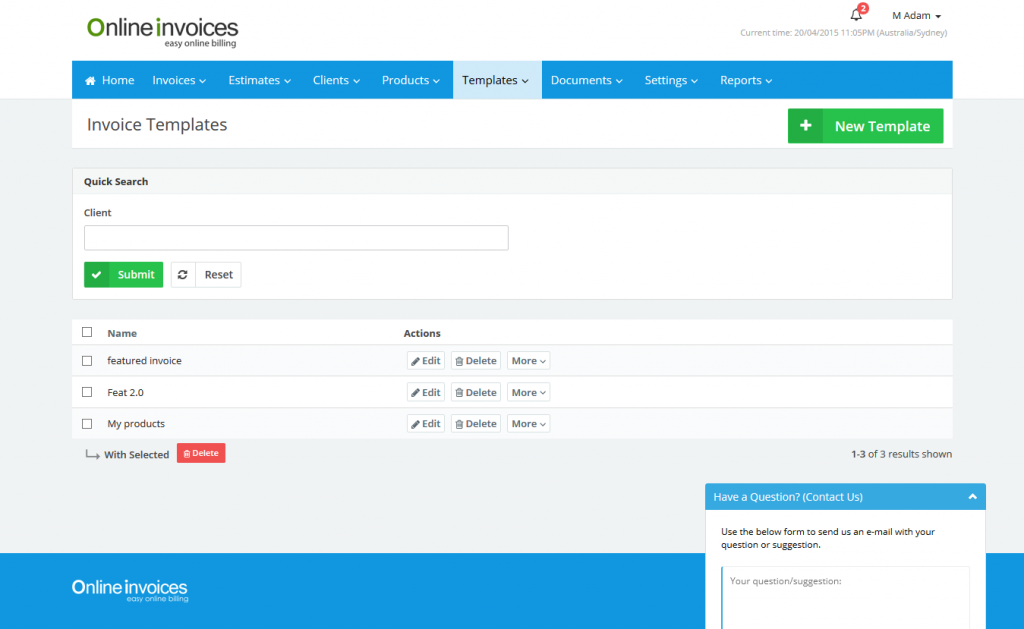Check the featured invoice checkbox
This screenshot has height=629, width=1024.
point(87,361)
